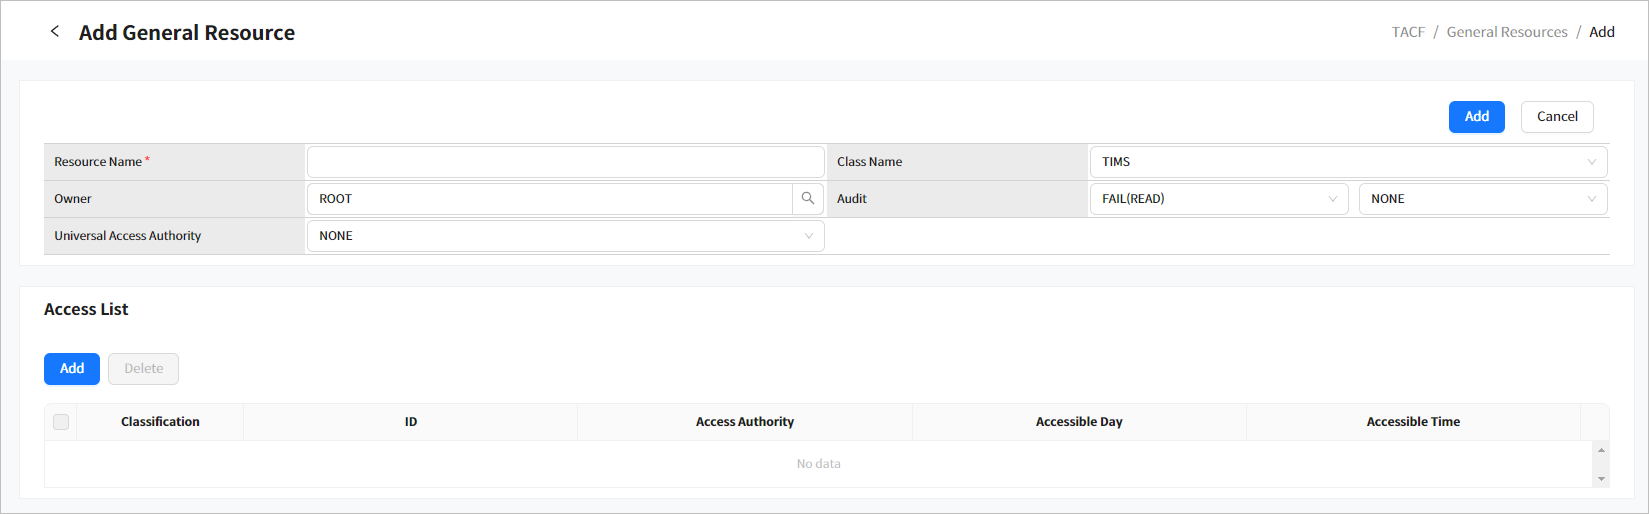Viewport: 1649px width, 514px height.
Task: Click the scroll down arrow in Access List
Action: coord(1601,479)
